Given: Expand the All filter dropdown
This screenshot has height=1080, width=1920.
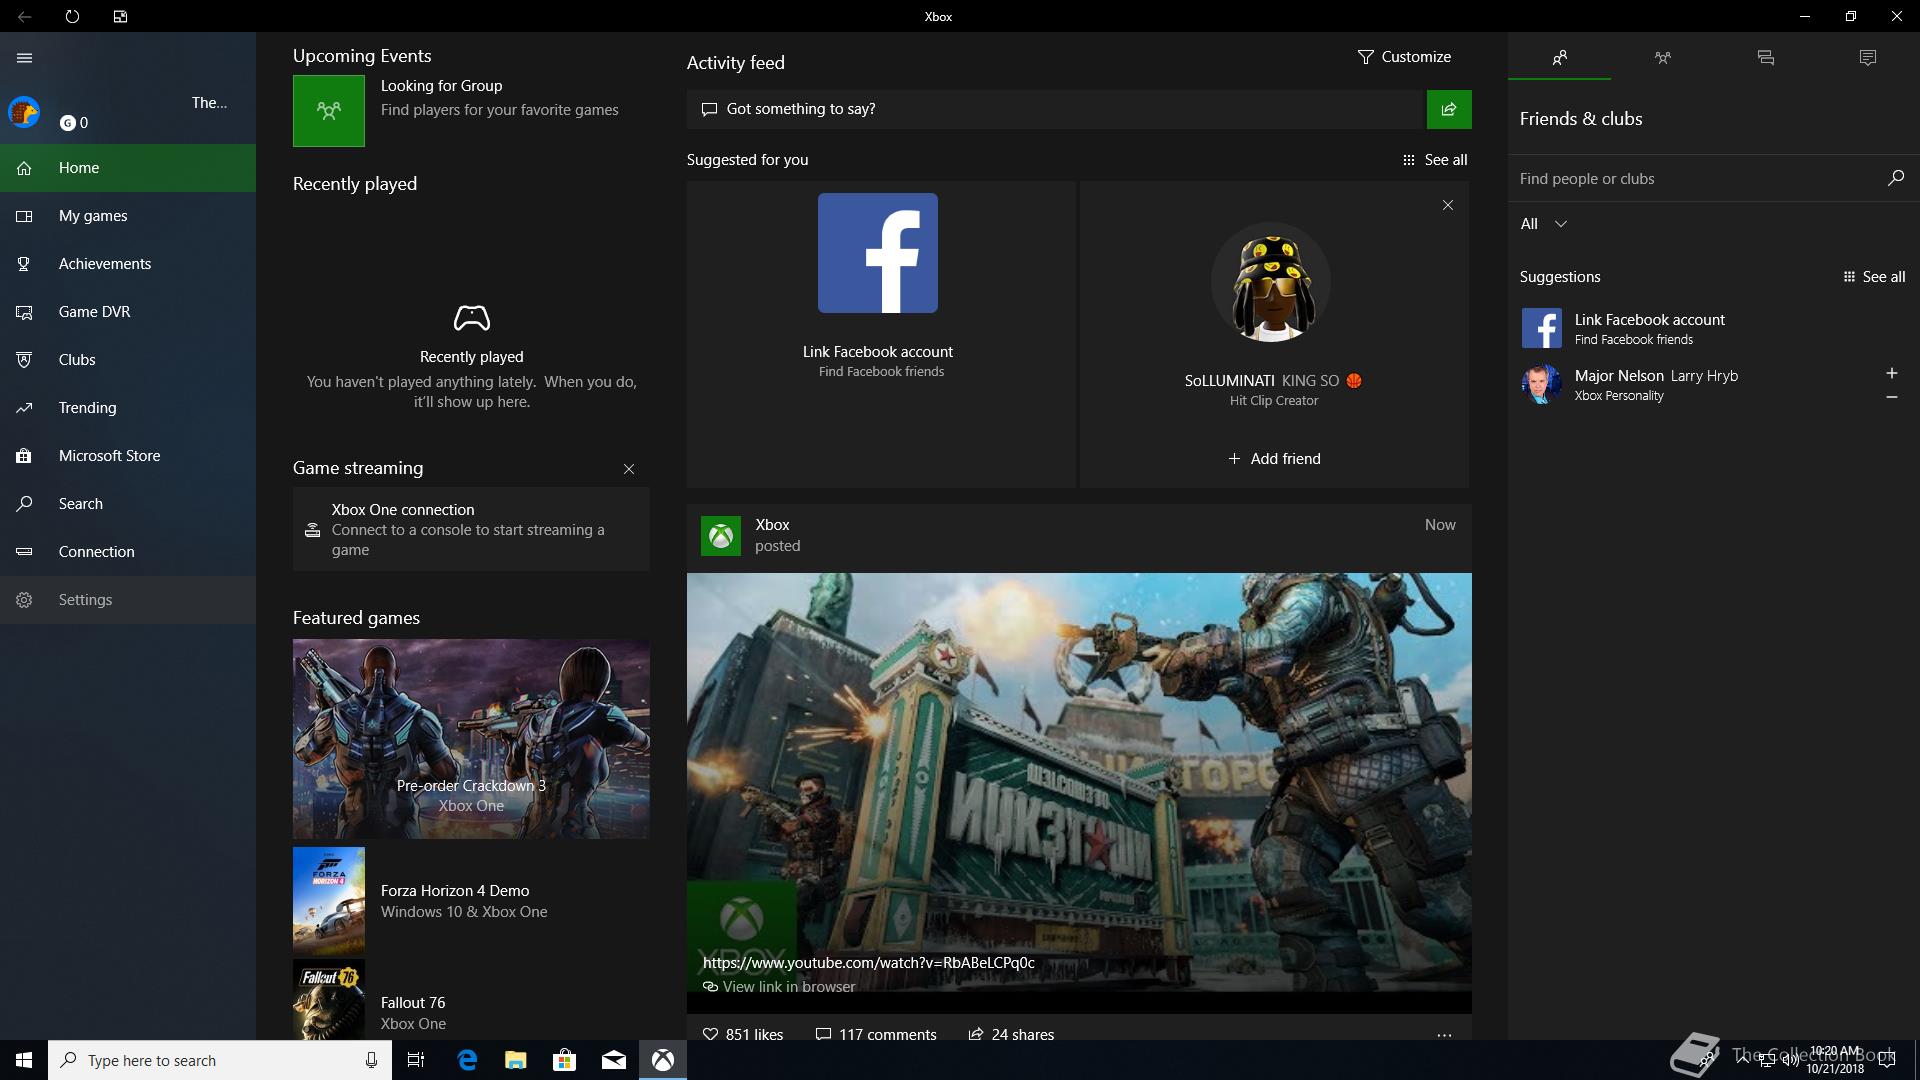Looking at the screenshot, I should coord(1544,224).
